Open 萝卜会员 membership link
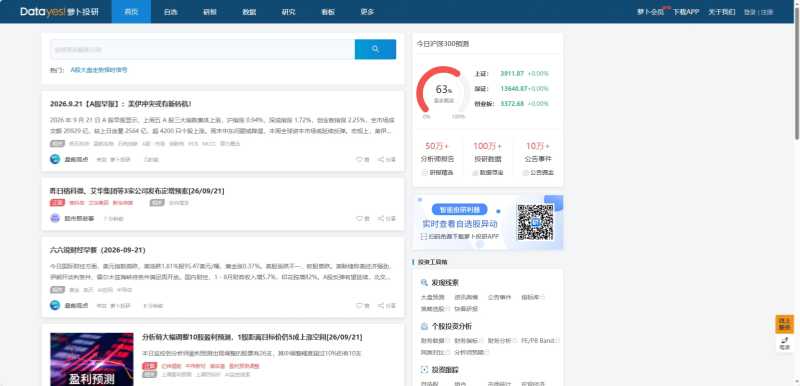Viewport: 800px width, 386px height. pyautogui.click(x=651, y=12)
